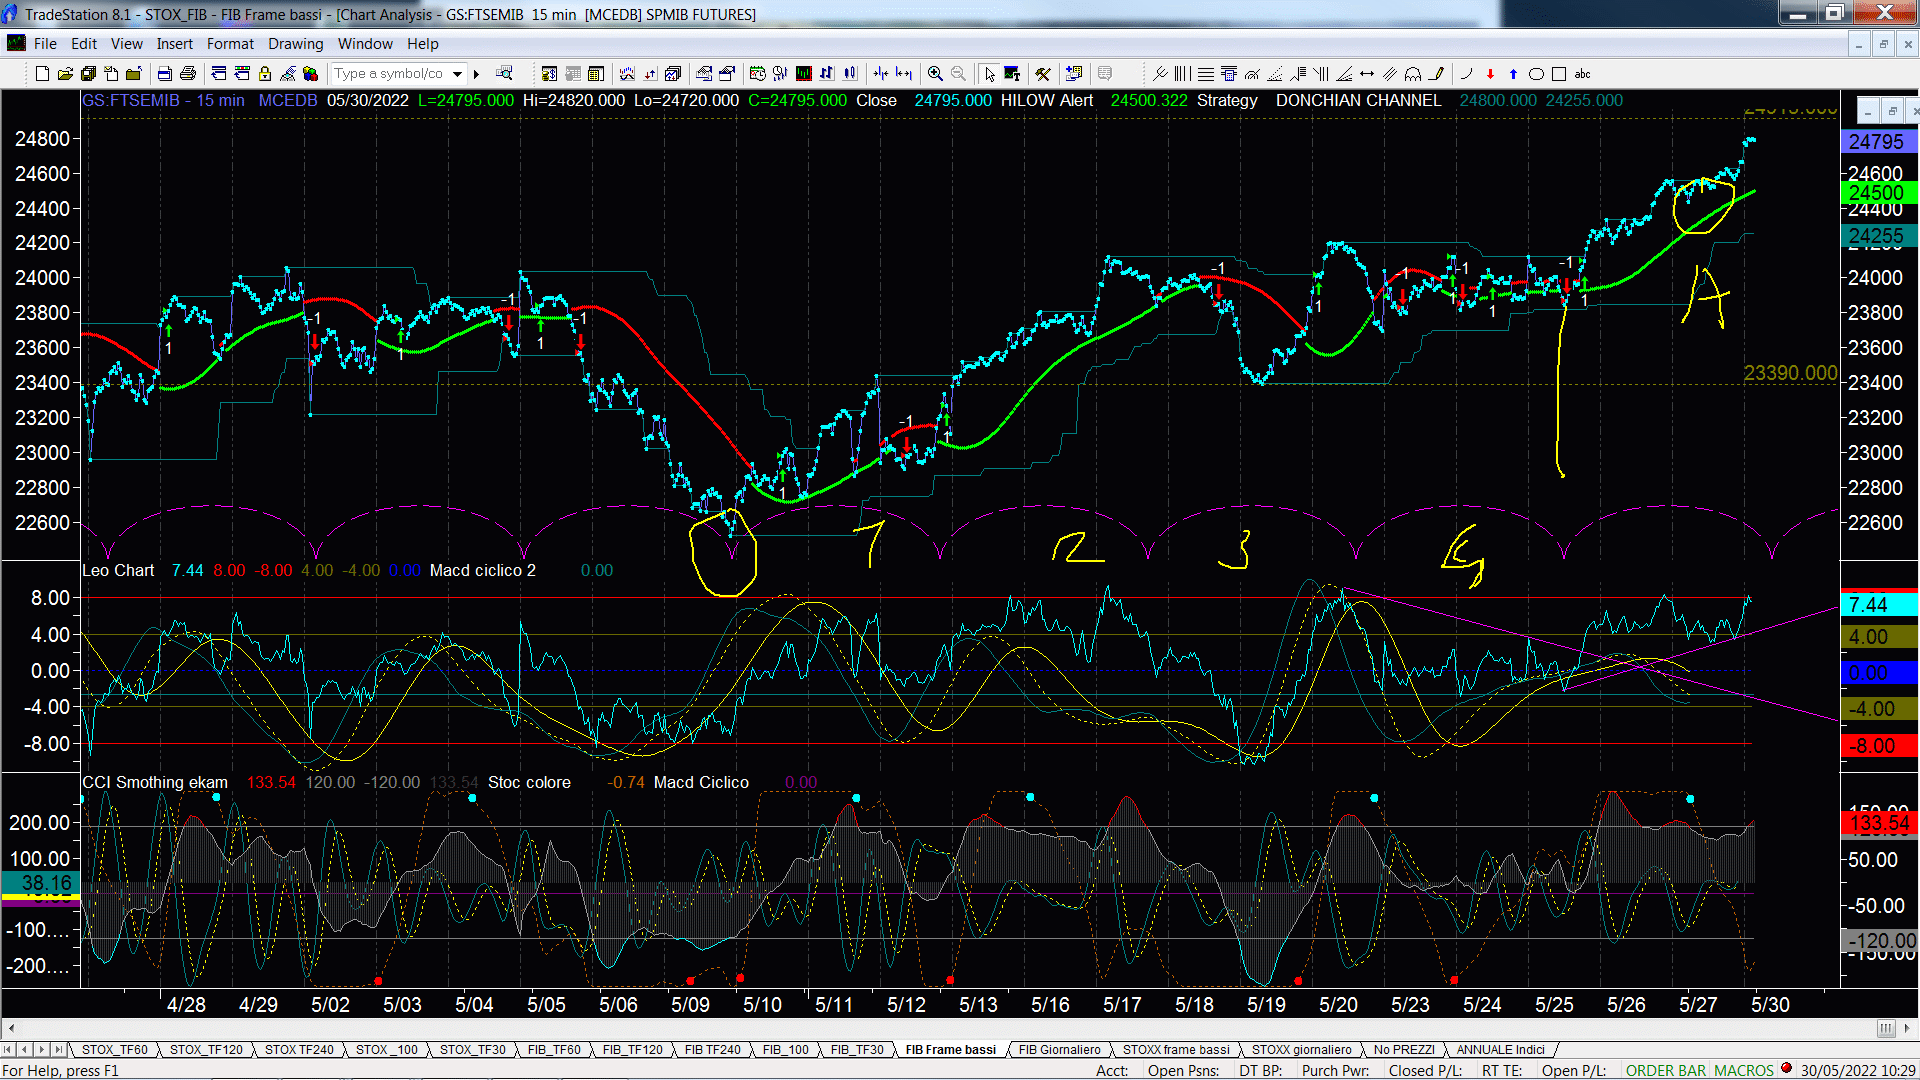Click MACROS in status bar
Image resolution: width=1920 pixels, height=1080 pixels.
point(1744,1071)
